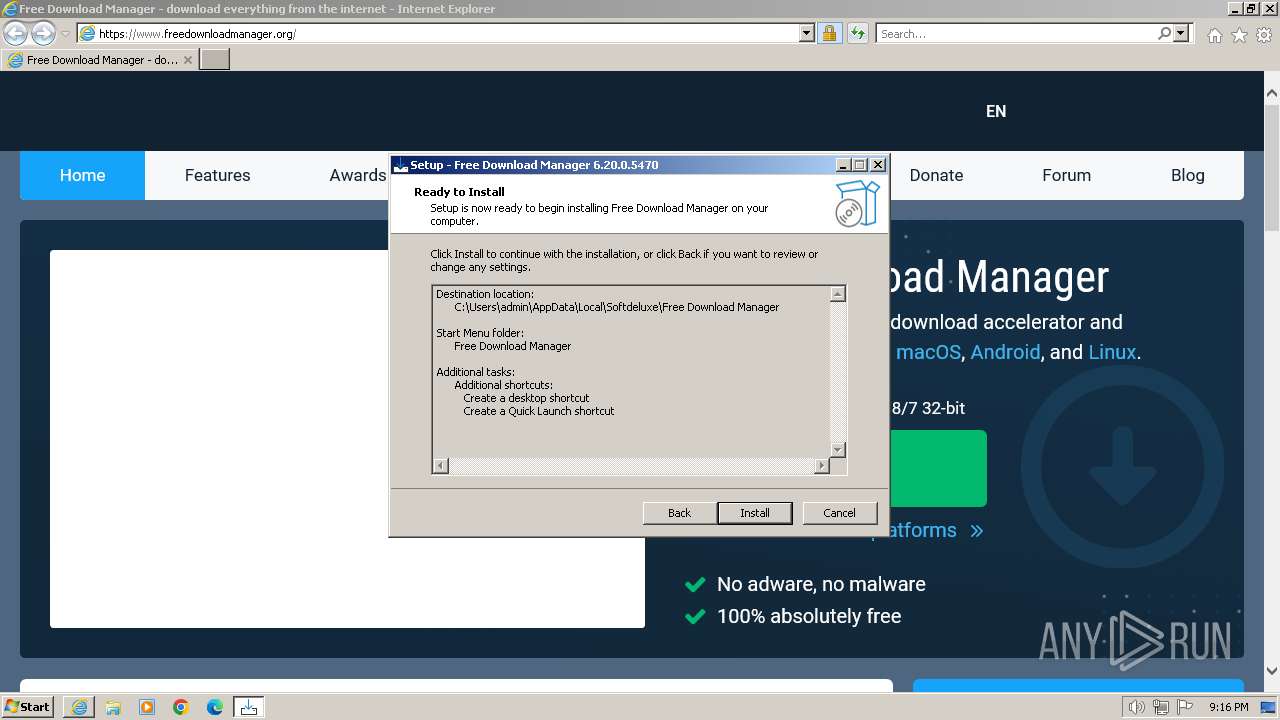
Task: Click the refresh page icon
Action: coord(858,33)
